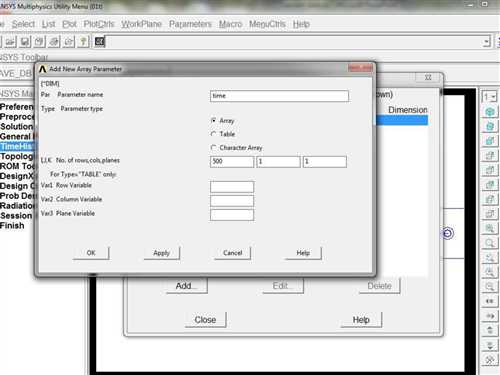Image resolution: width=500 pixels, height=375 pixels.
Task: Switch to Back view icon
Action: click(490, 185)
